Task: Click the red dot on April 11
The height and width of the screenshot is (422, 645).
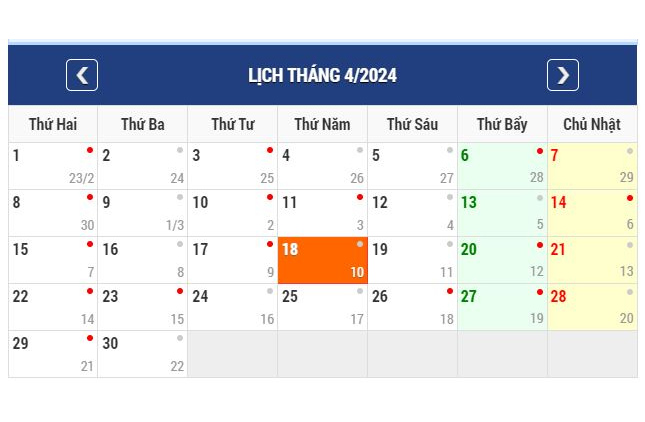Action: pos(360,197)
